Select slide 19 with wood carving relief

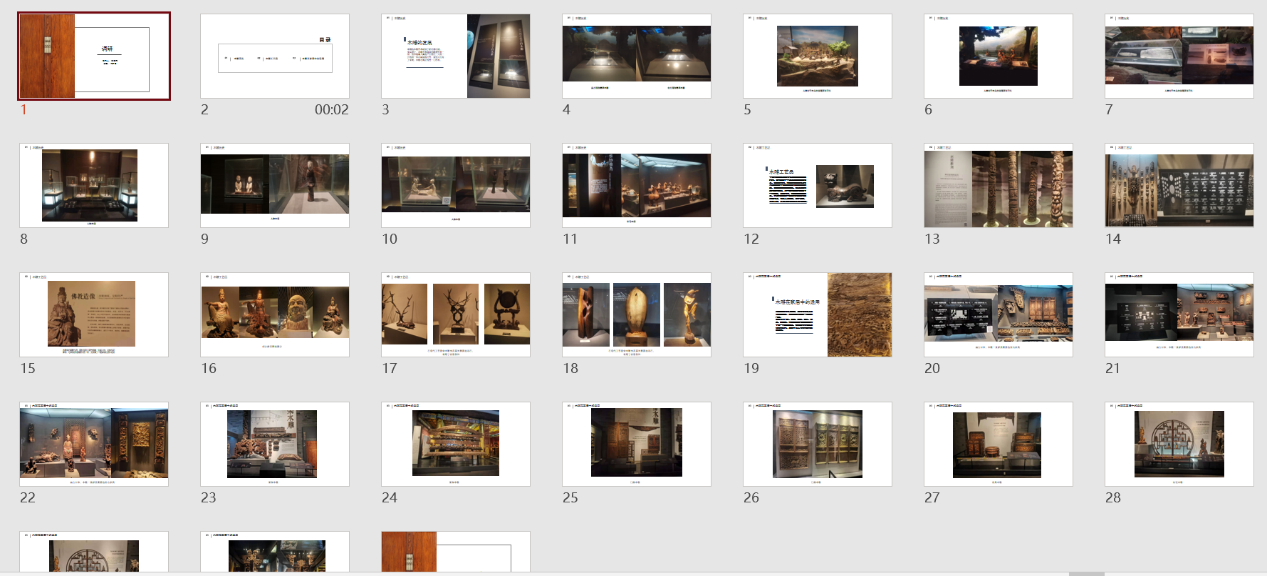pos(817,314)
